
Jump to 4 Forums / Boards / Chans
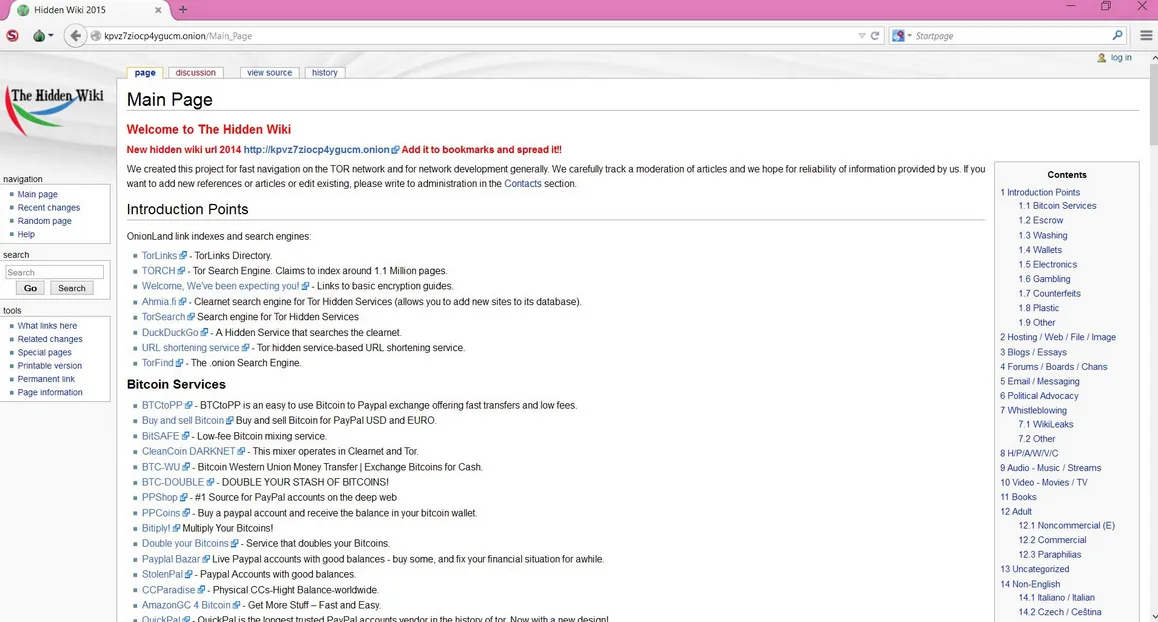pos(1053,366)
